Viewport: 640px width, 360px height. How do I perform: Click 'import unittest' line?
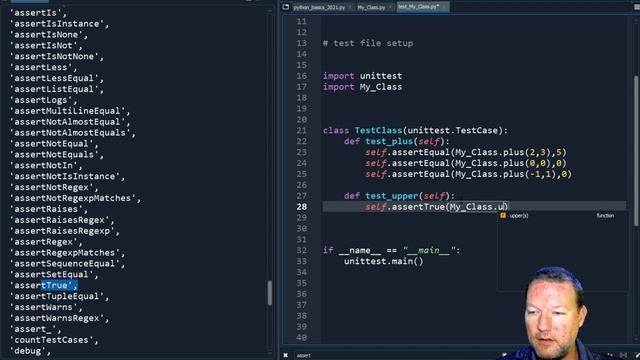(362, 76)
